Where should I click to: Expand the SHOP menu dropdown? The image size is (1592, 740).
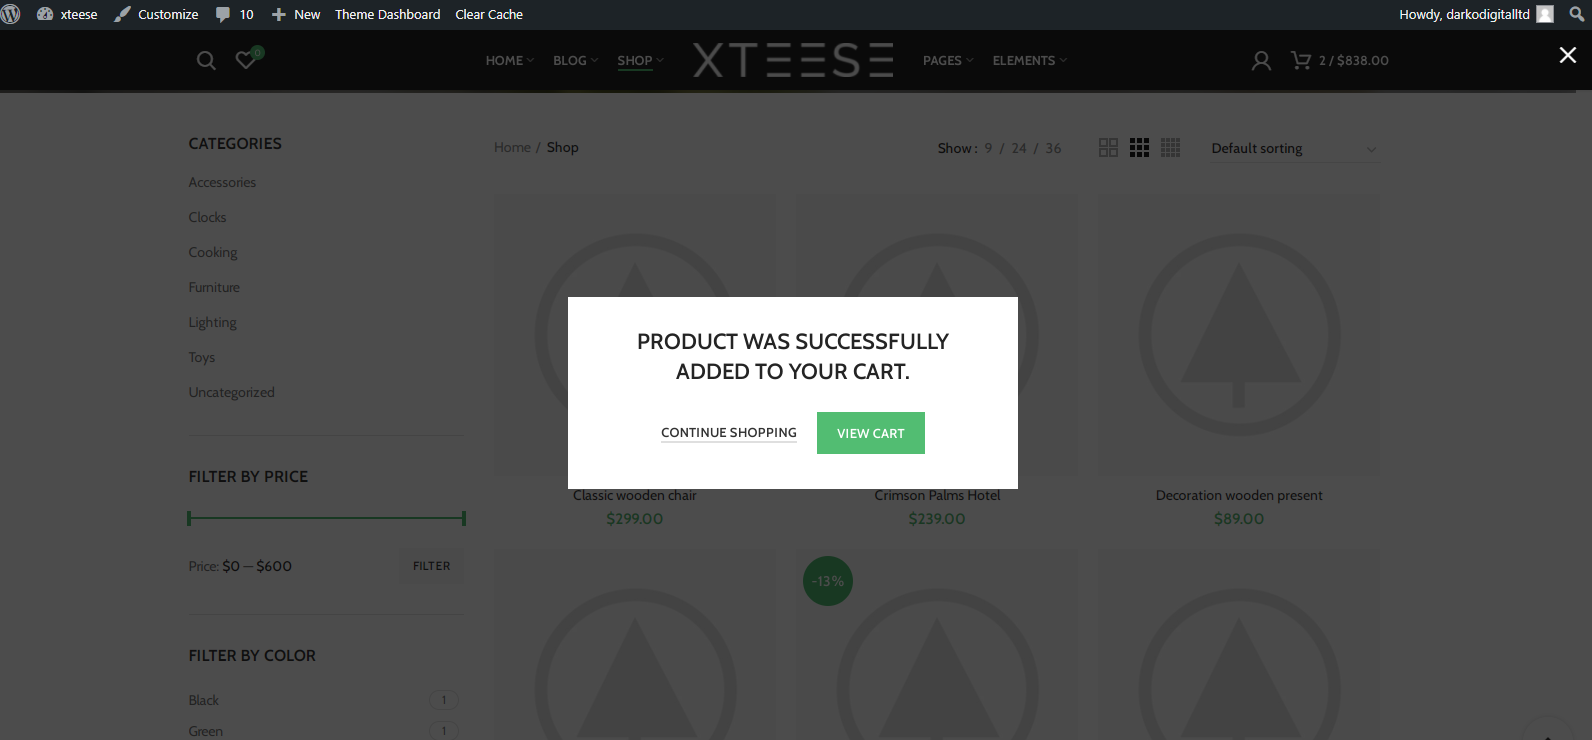pyautogui.click(x=640, y=60)
